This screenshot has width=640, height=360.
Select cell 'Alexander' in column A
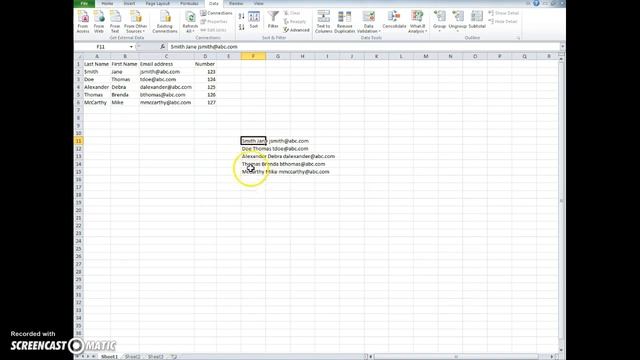[x=97, y=87]
